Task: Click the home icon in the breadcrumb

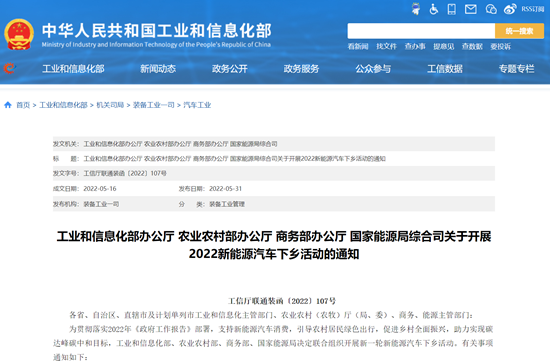Action: click(x=8, y=105)
